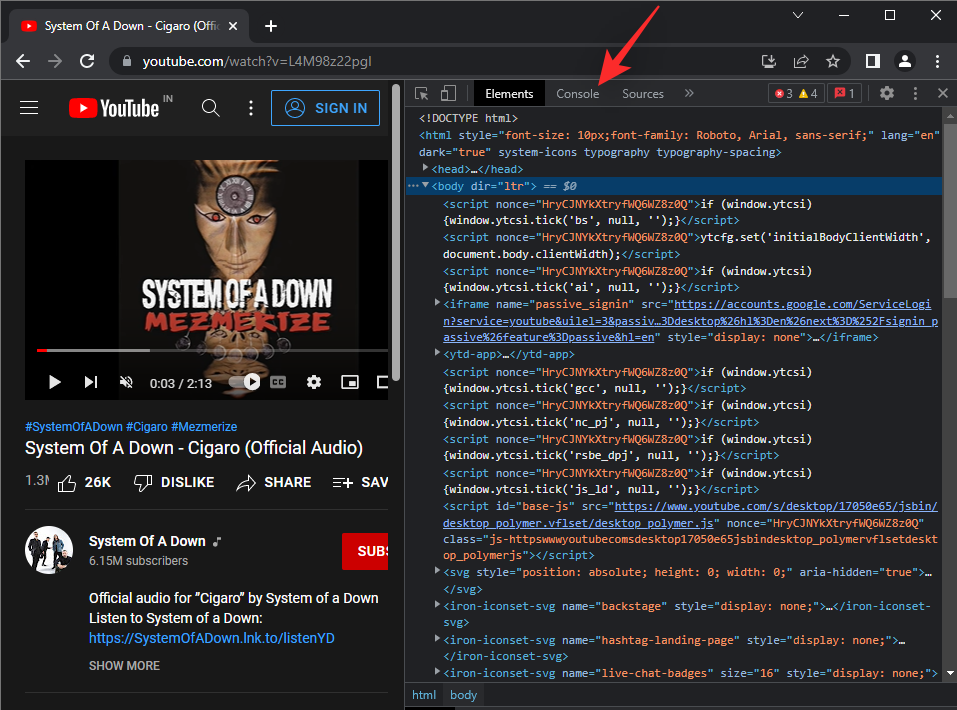957x710 pixels.
Task: Open YouTube hamburger guide menu
Action: 29,108
